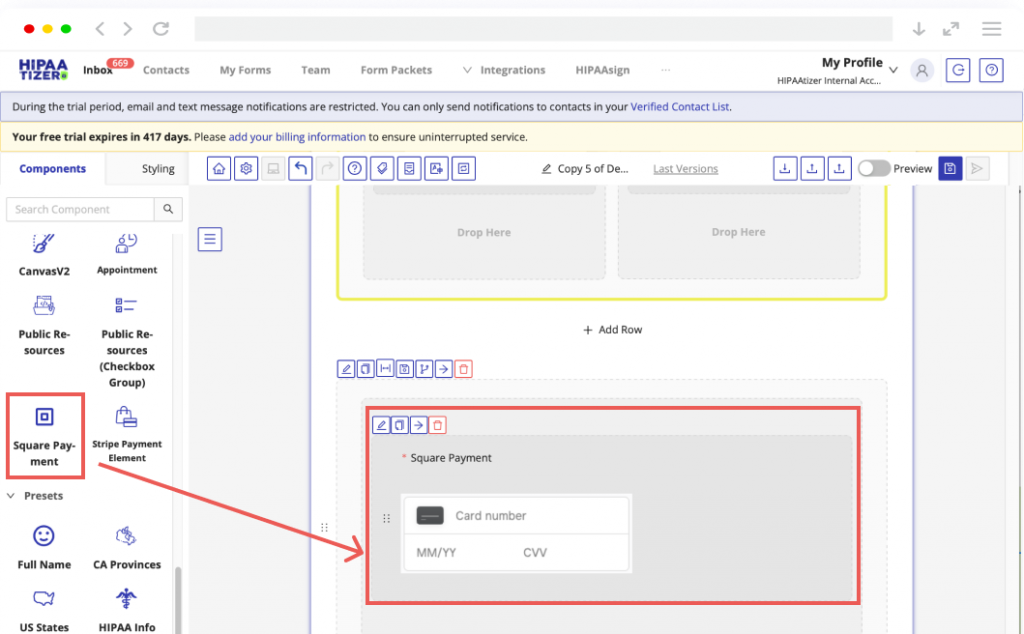Viewport: 1024px width, 634px height.
Task: Navigate to Team
Action: pos(315,70)
